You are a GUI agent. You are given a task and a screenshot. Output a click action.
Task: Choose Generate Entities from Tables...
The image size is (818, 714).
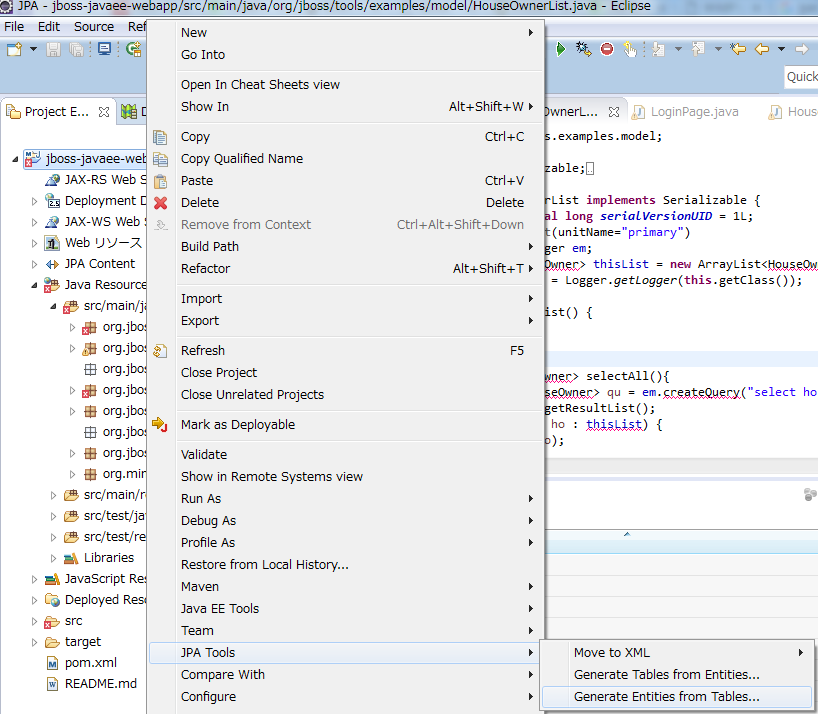pos(676,697)
